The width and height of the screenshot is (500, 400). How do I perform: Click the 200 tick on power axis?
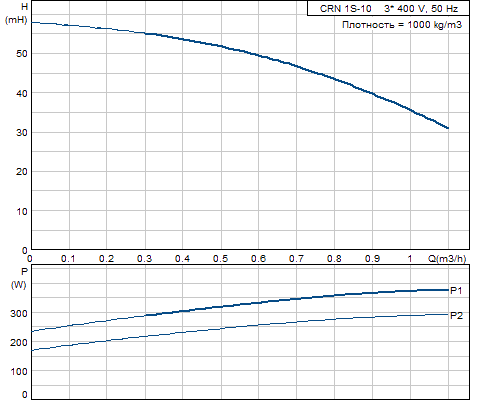(x=19, y=343)
